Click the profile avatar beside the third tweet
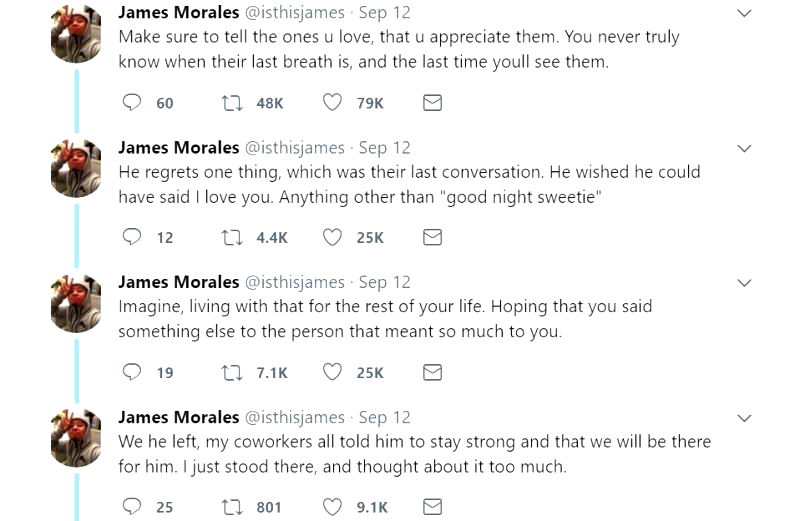Screen dimensions: 800x521 (76, 303)
